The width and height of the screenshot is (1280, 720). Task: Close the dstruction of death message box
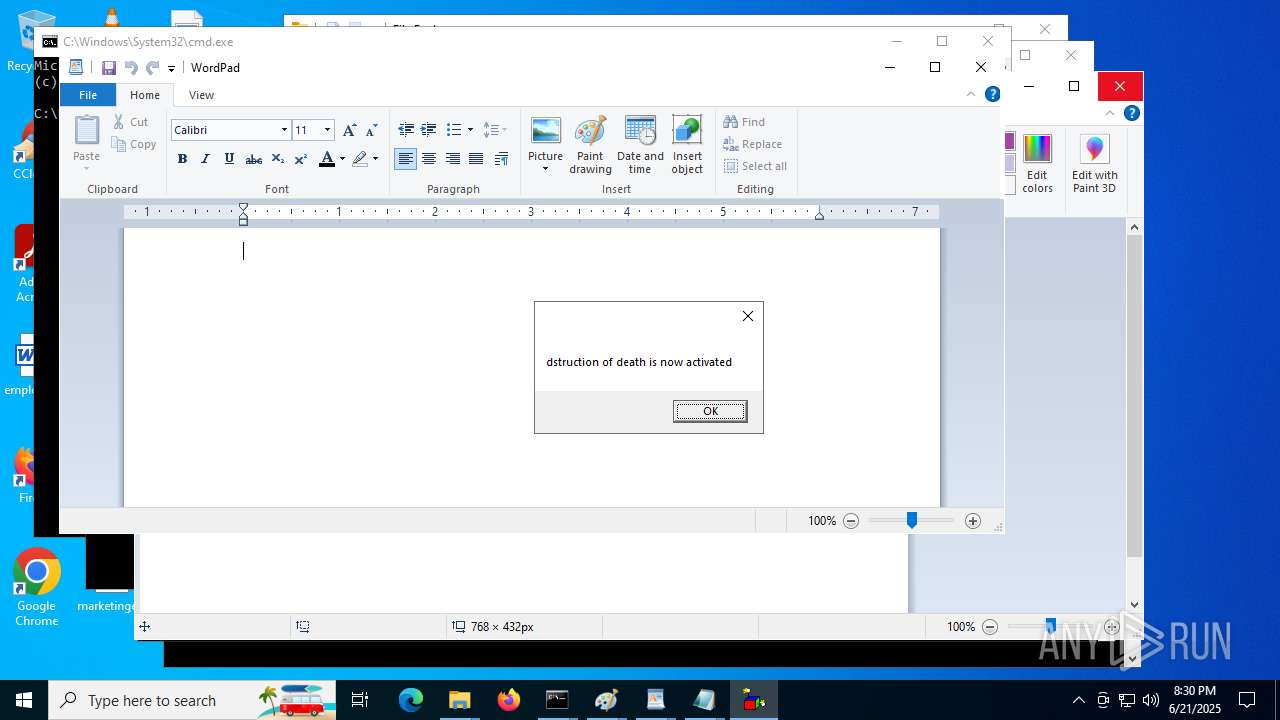coord(747,316)
